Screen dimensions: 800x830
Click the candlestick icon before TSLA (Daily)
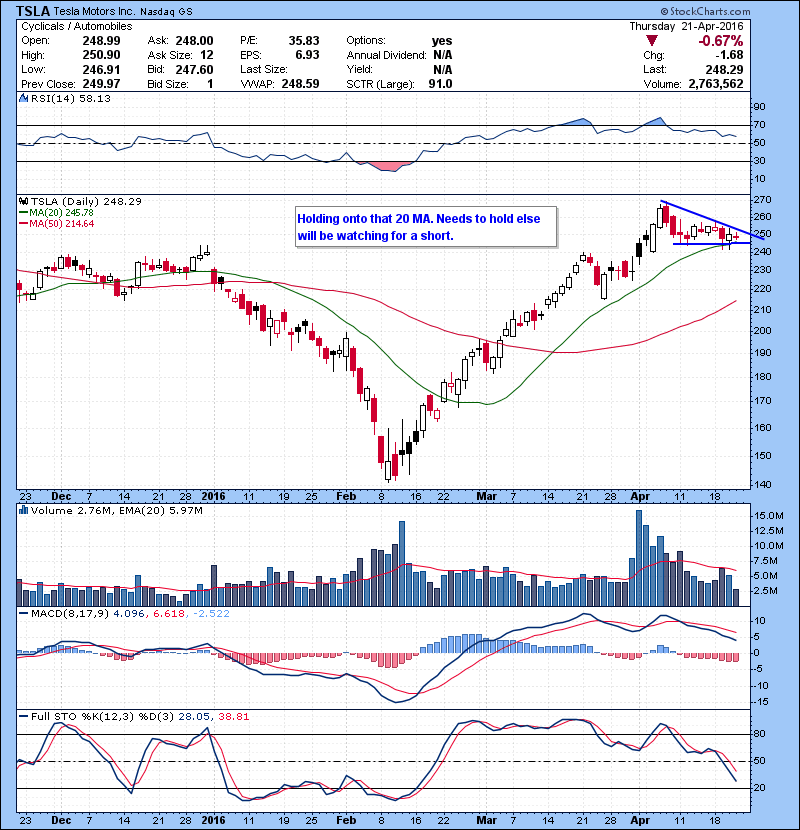click(24, 201)
